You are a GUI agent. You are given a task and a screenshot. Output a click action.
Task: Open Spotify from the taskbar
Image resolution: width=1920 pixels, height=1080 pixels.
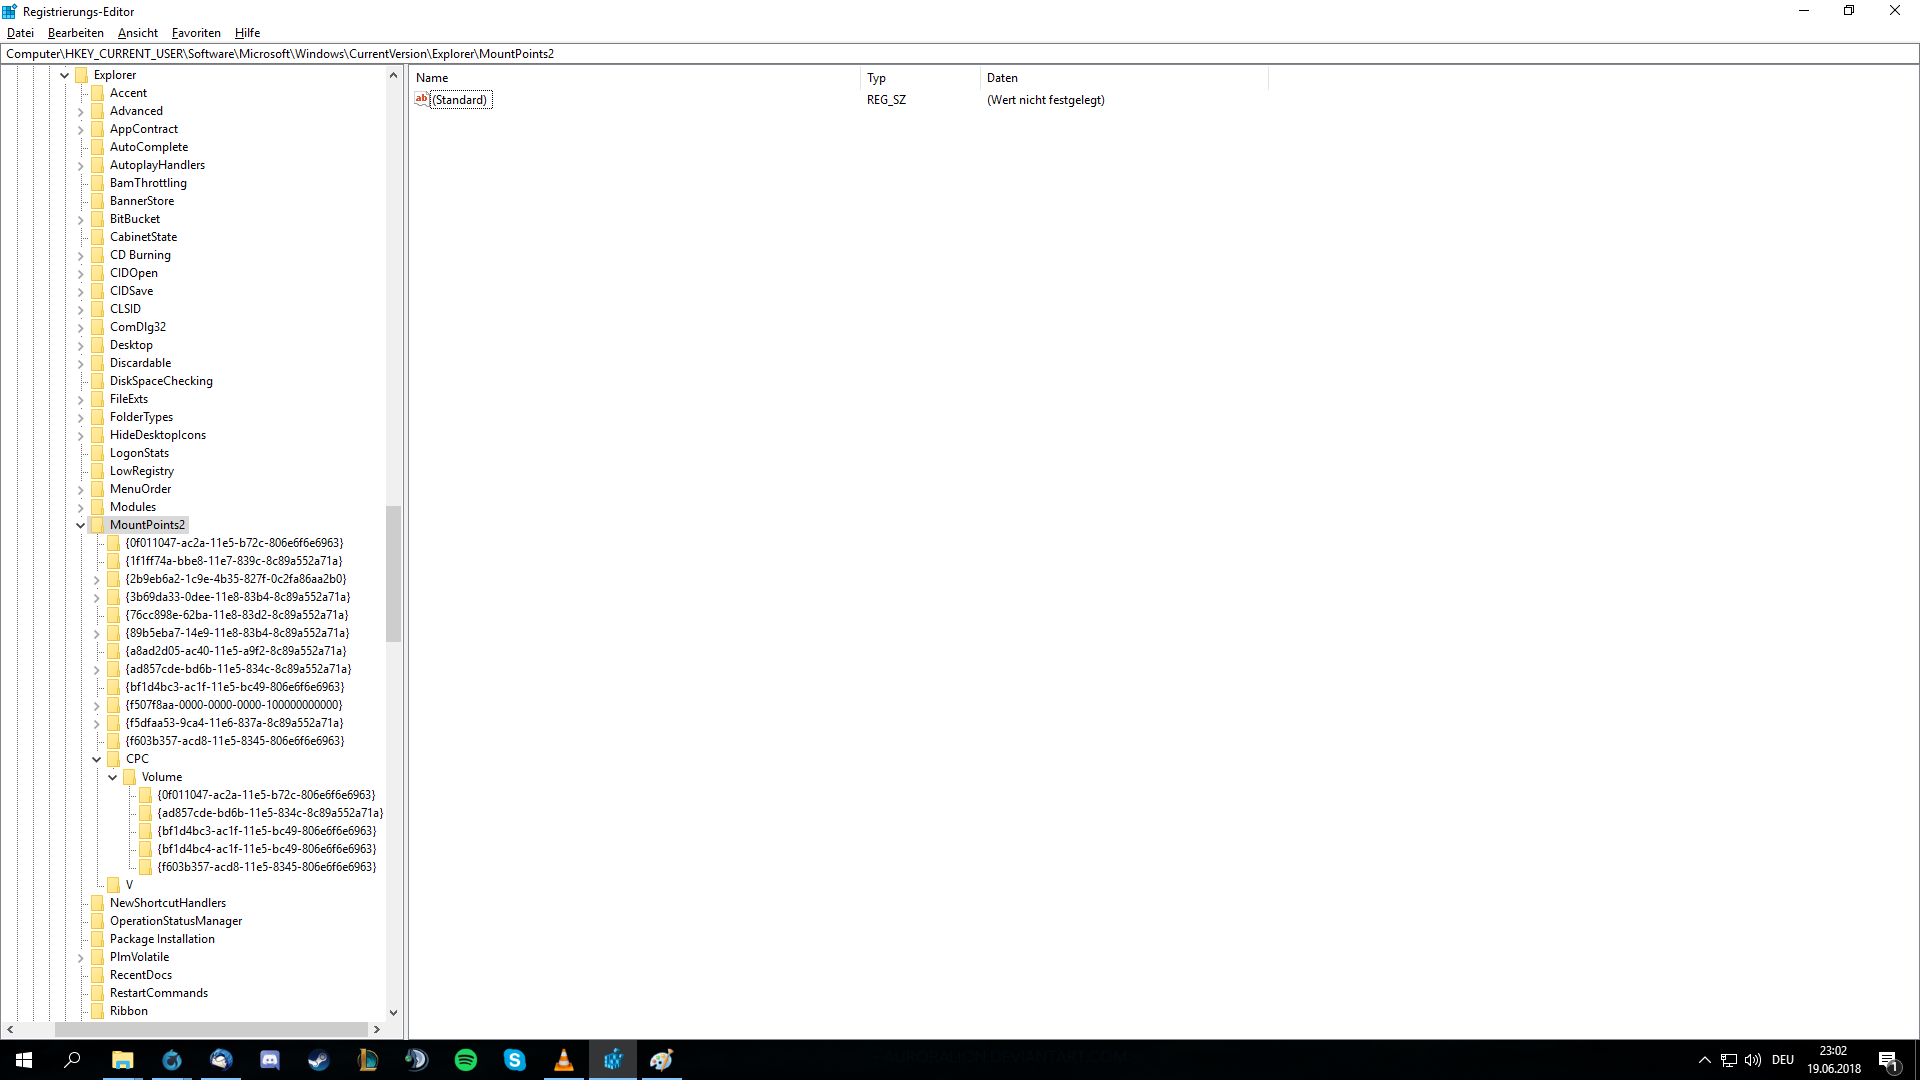pyautogui.click(x=466, y=1060)
